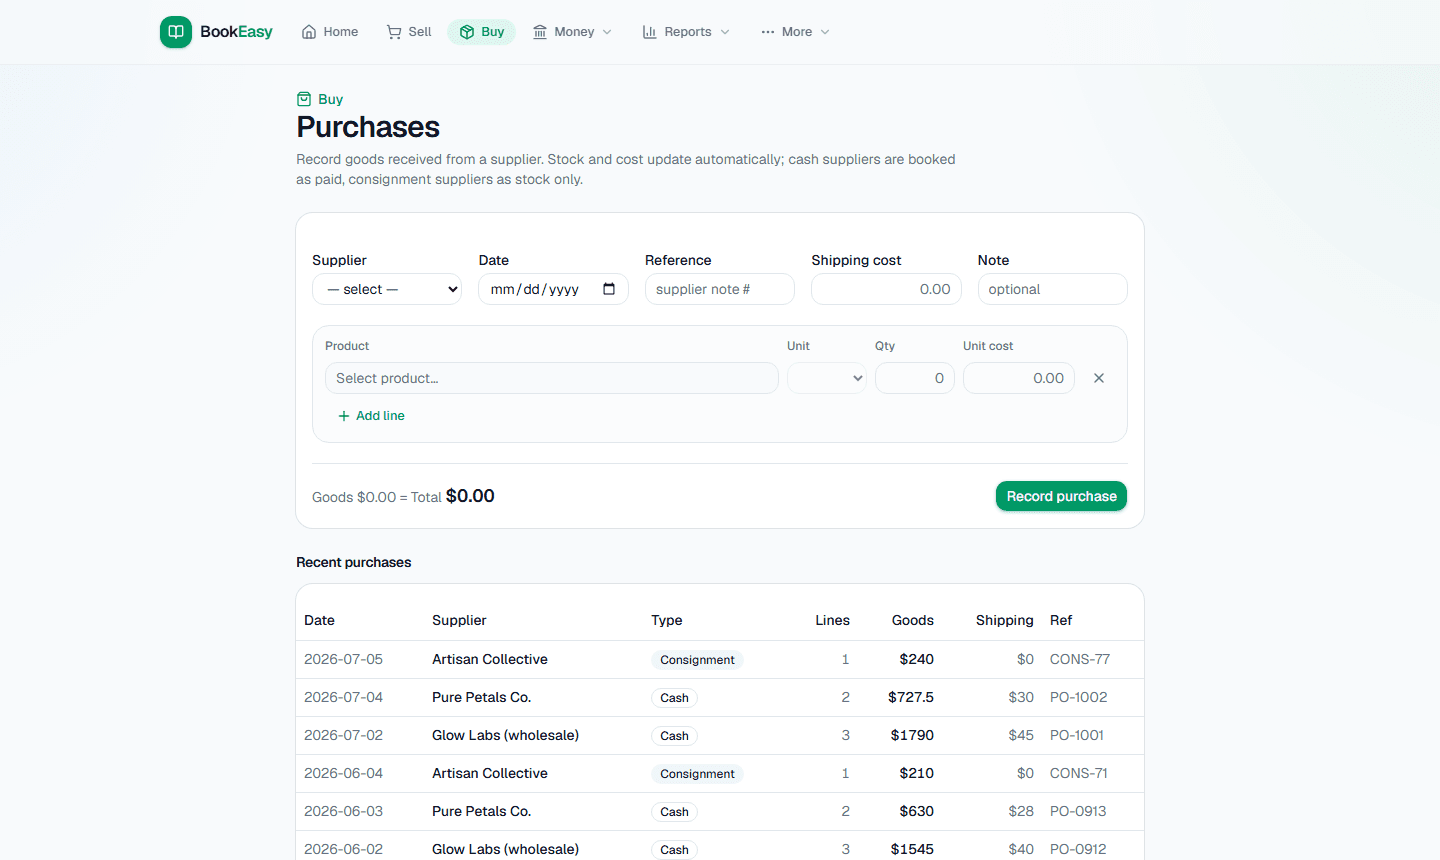Click the Type column header

coord(667,620)
